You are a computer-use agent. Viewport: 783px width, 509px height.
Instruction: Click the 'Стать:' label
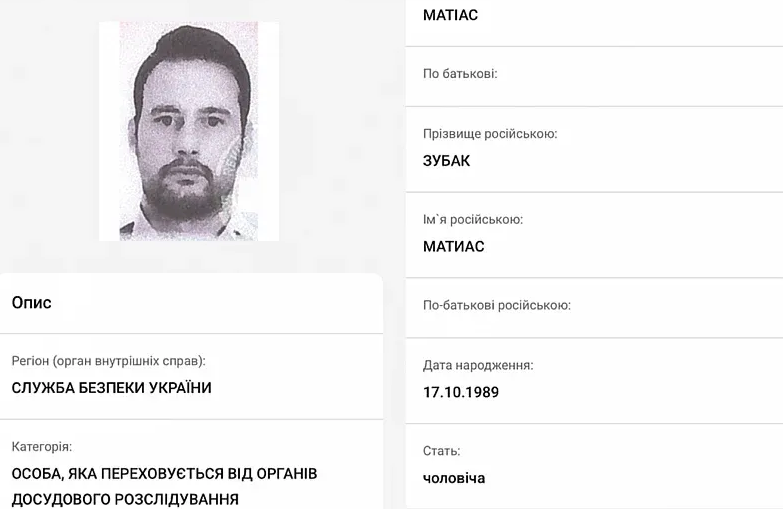click(441, 451)
